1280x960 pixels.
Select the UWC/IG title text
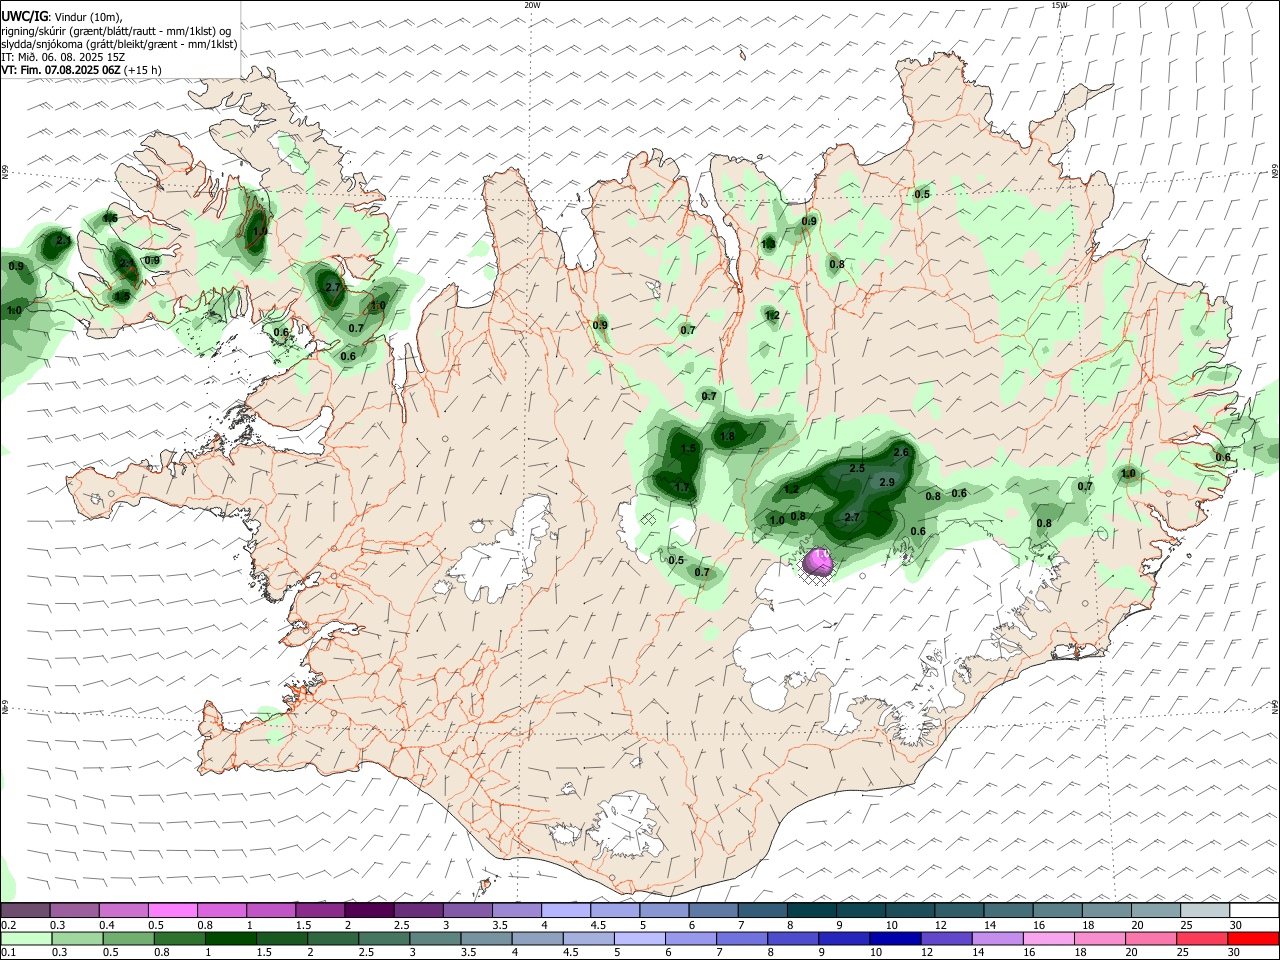point(24,17)
